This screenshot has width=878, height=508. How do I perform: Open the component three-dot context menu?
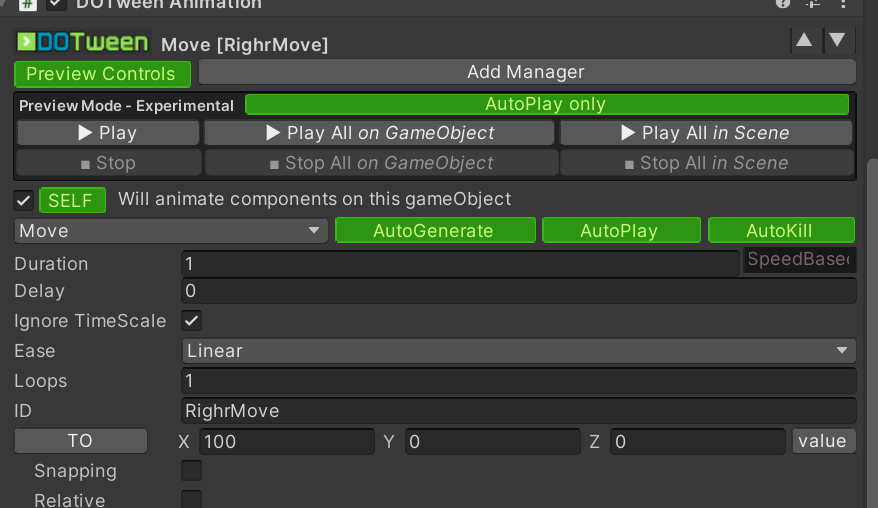click(843, 3)
